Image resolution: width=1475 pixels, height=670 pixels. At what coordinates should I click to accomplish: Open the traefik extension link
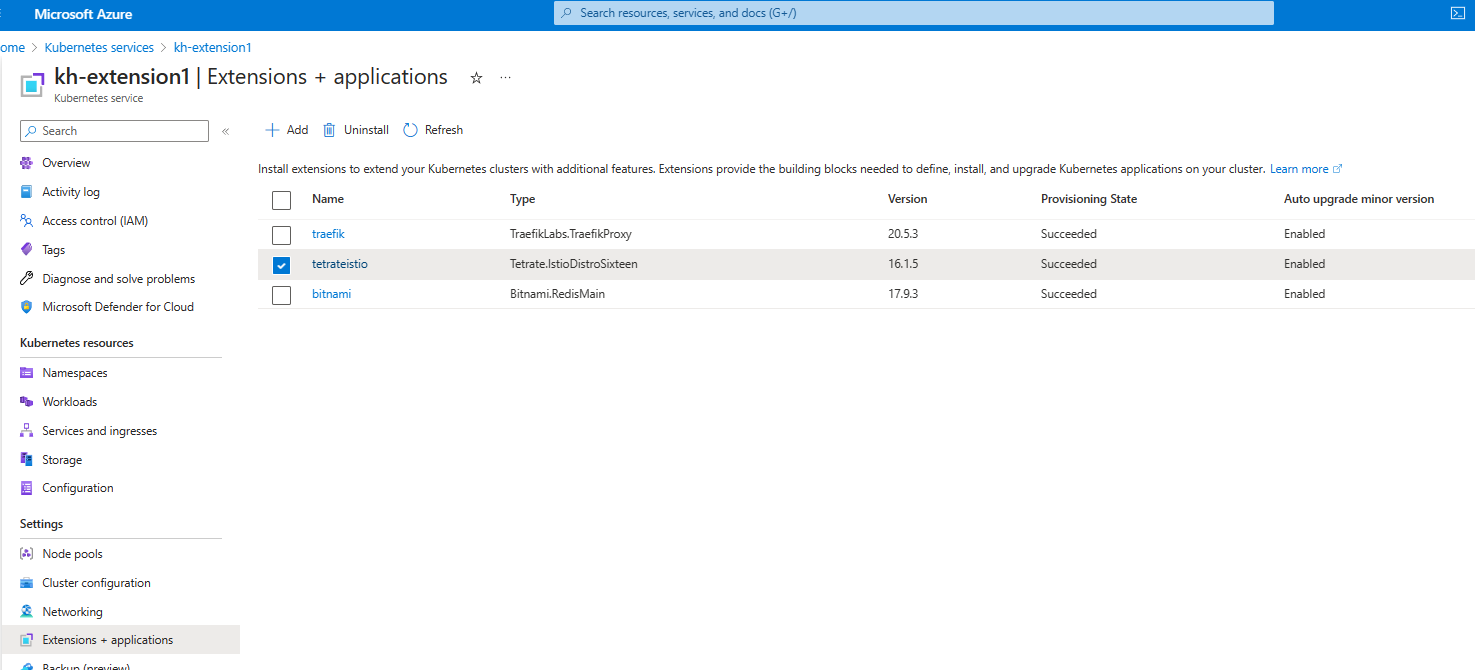(x=328, y=234)
